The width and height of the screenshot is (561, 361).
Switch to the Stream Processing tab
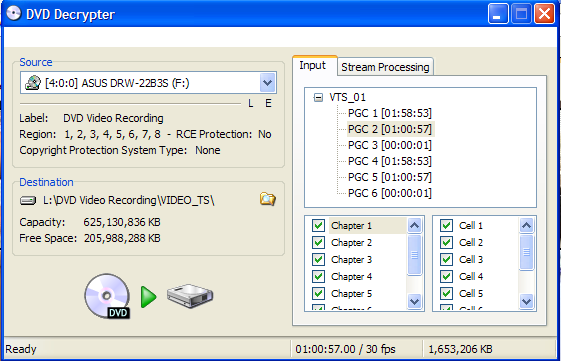point(385,67)
